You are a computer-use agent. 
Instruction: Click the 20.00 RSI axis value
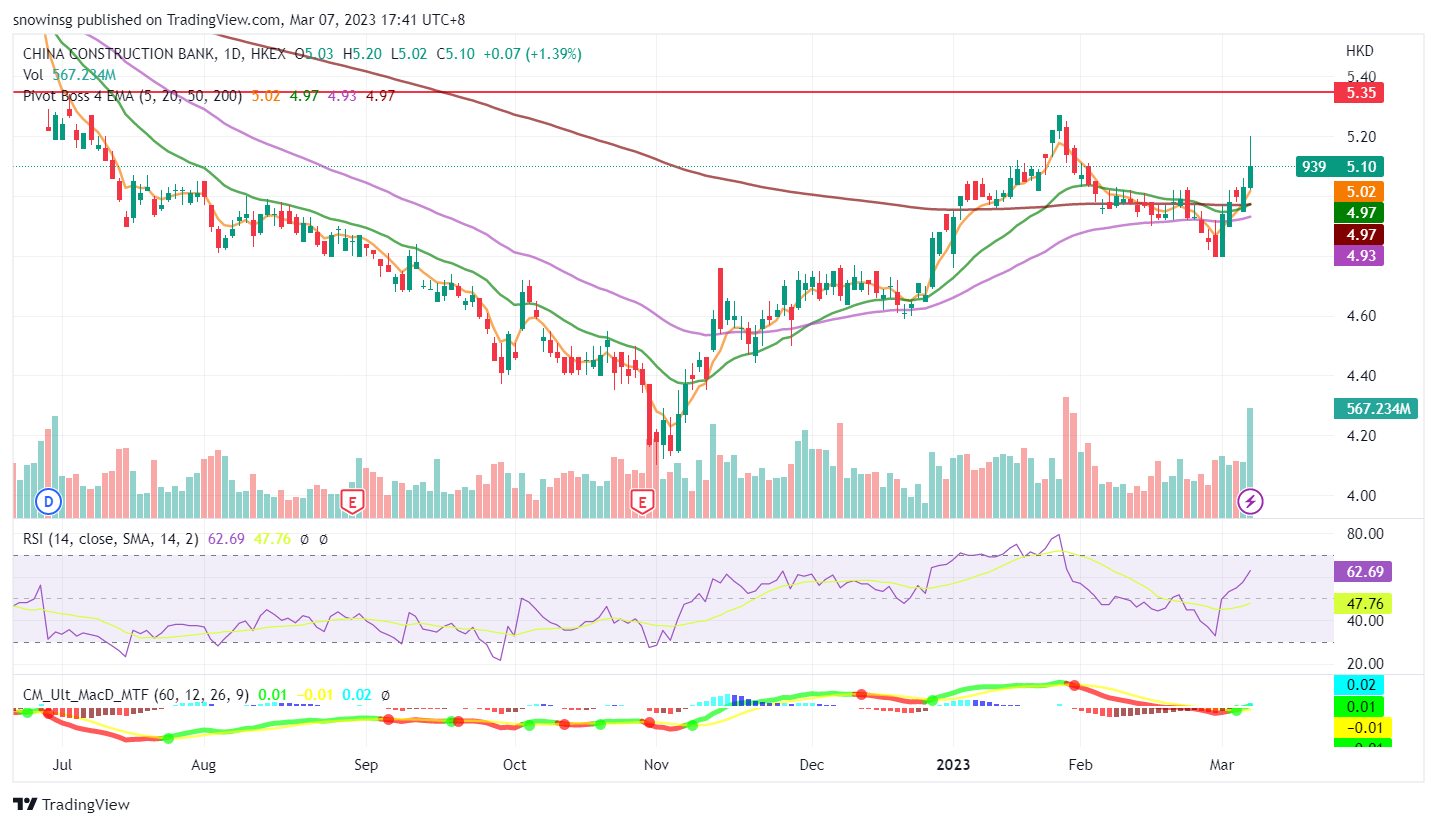[x=1364, y=664]
